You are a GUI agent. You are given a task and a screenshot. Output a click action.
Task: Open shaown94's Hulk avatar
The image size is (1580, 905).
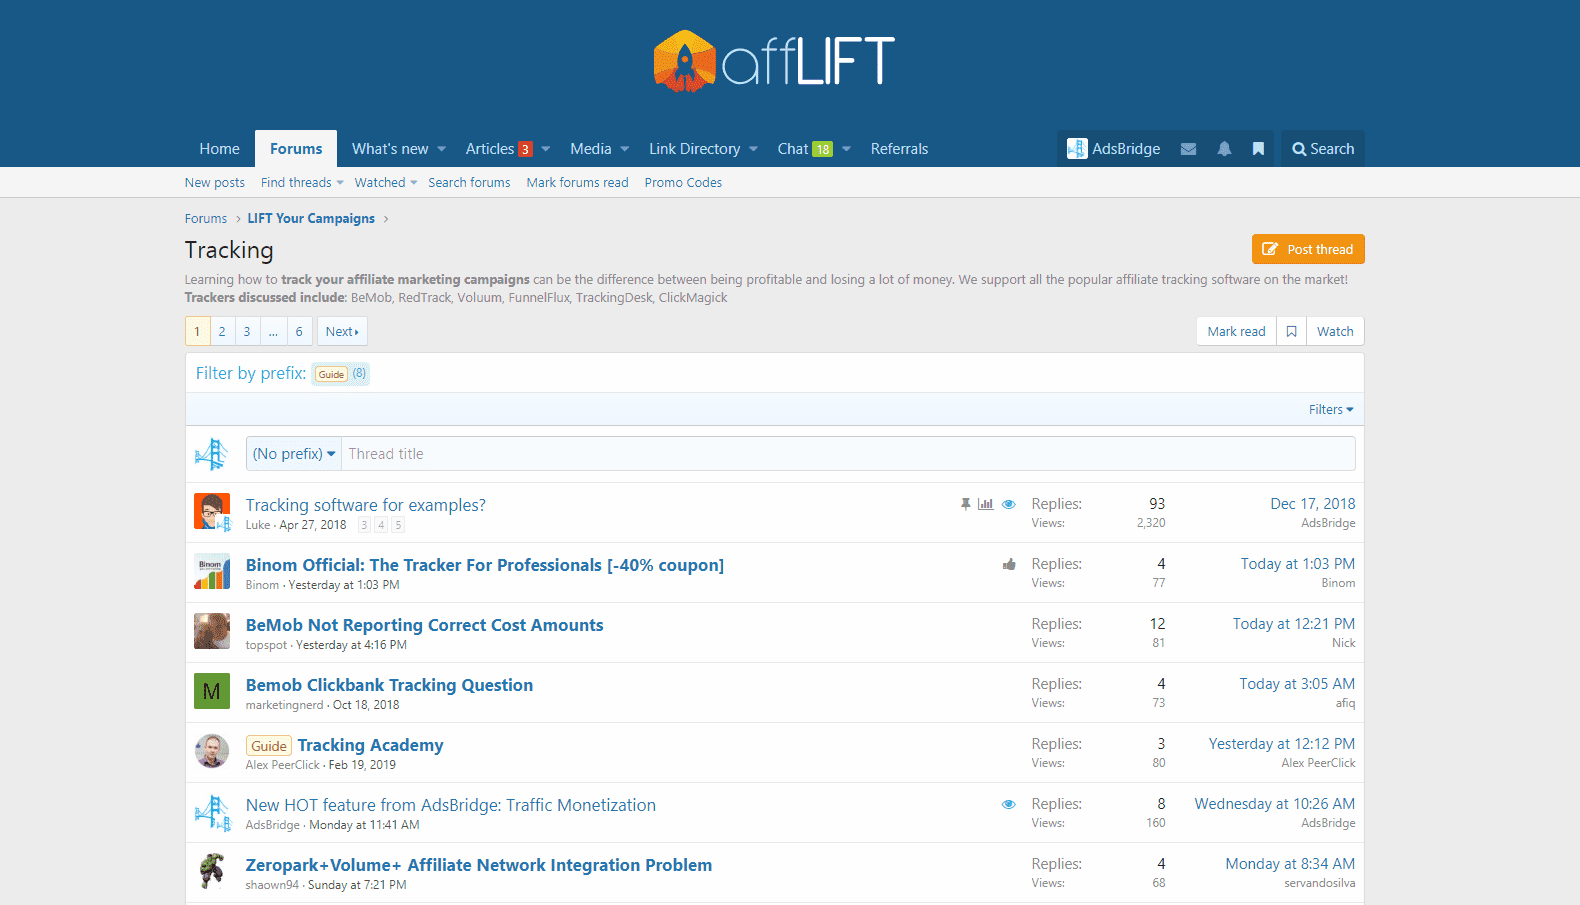[212, 871]
